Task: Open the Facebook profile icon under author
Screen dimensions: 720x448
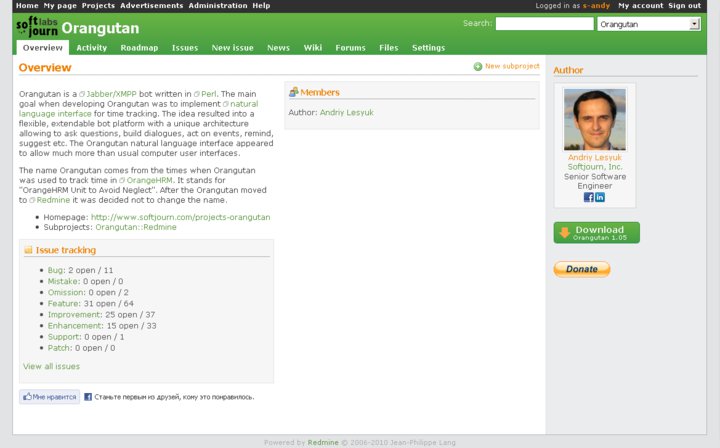Action: (x=589, y=197)
